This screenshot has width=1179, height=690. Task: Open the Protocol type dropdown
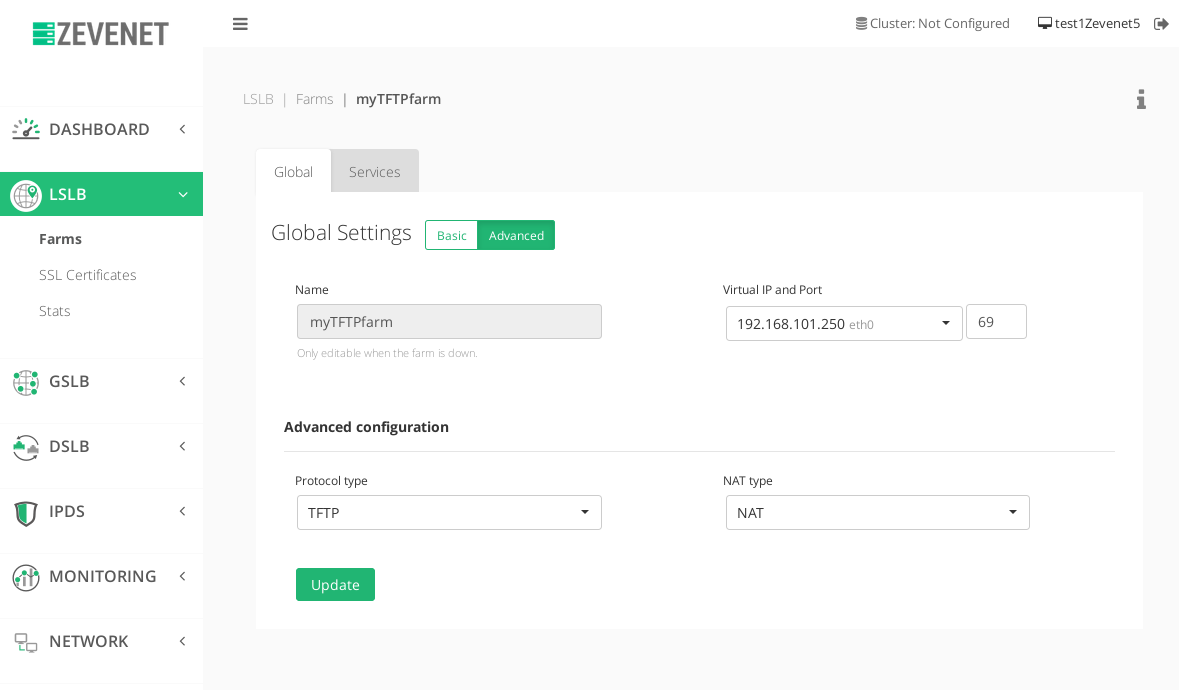pos(449,513)
